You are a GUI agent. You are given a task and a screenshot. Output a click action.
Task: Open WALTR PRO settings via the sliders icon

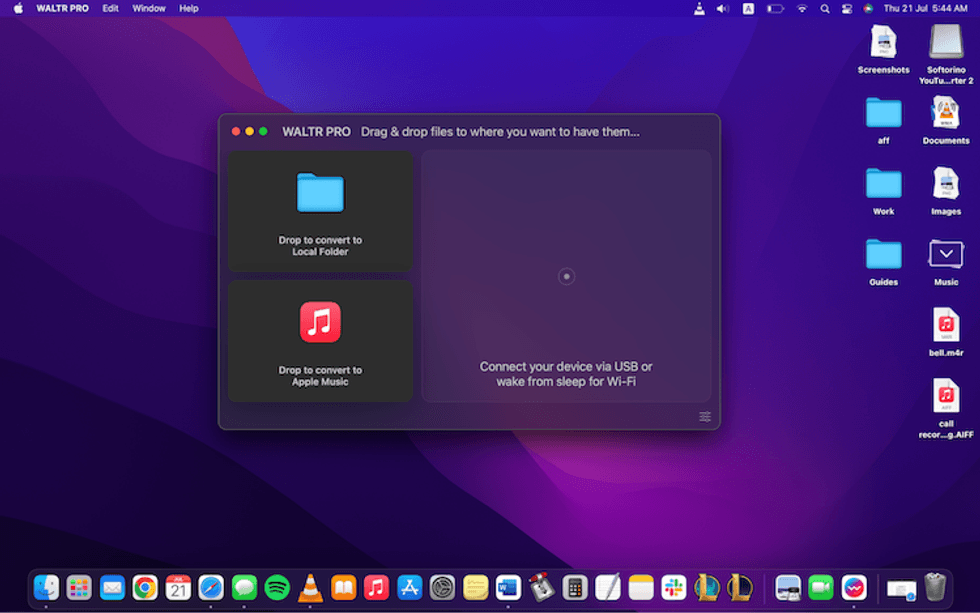[704, 417]
